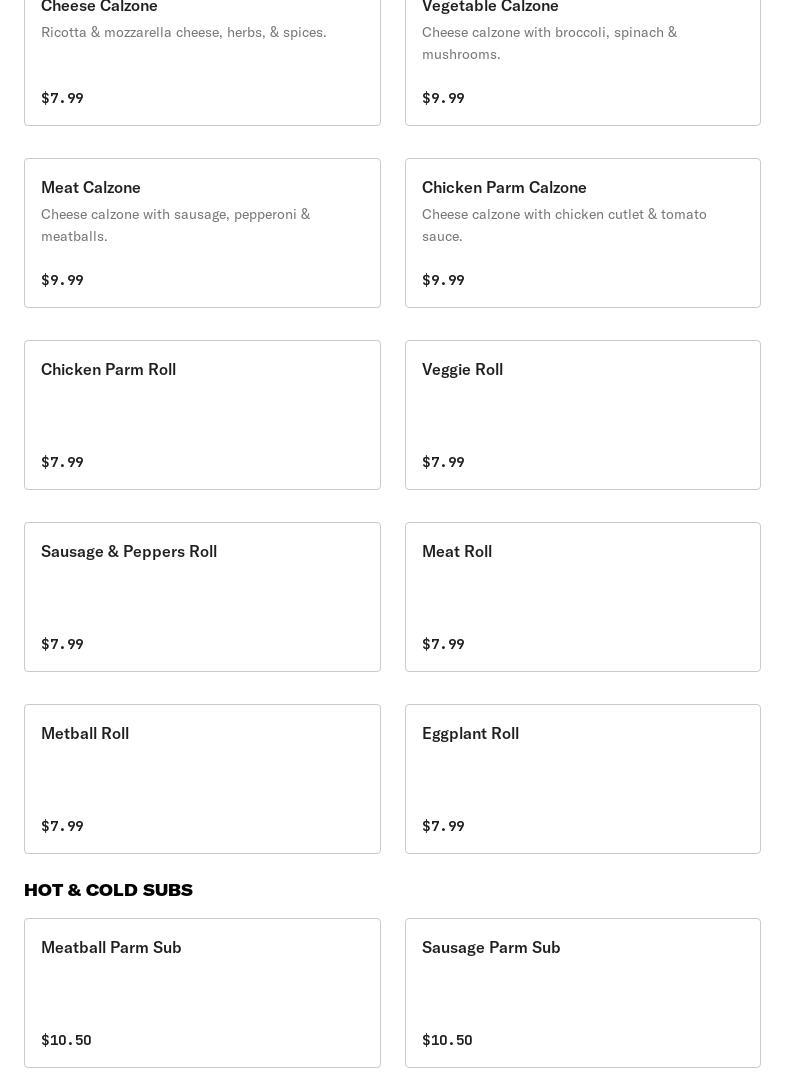Select the Vegetable Calzone card

coord(582,70)
